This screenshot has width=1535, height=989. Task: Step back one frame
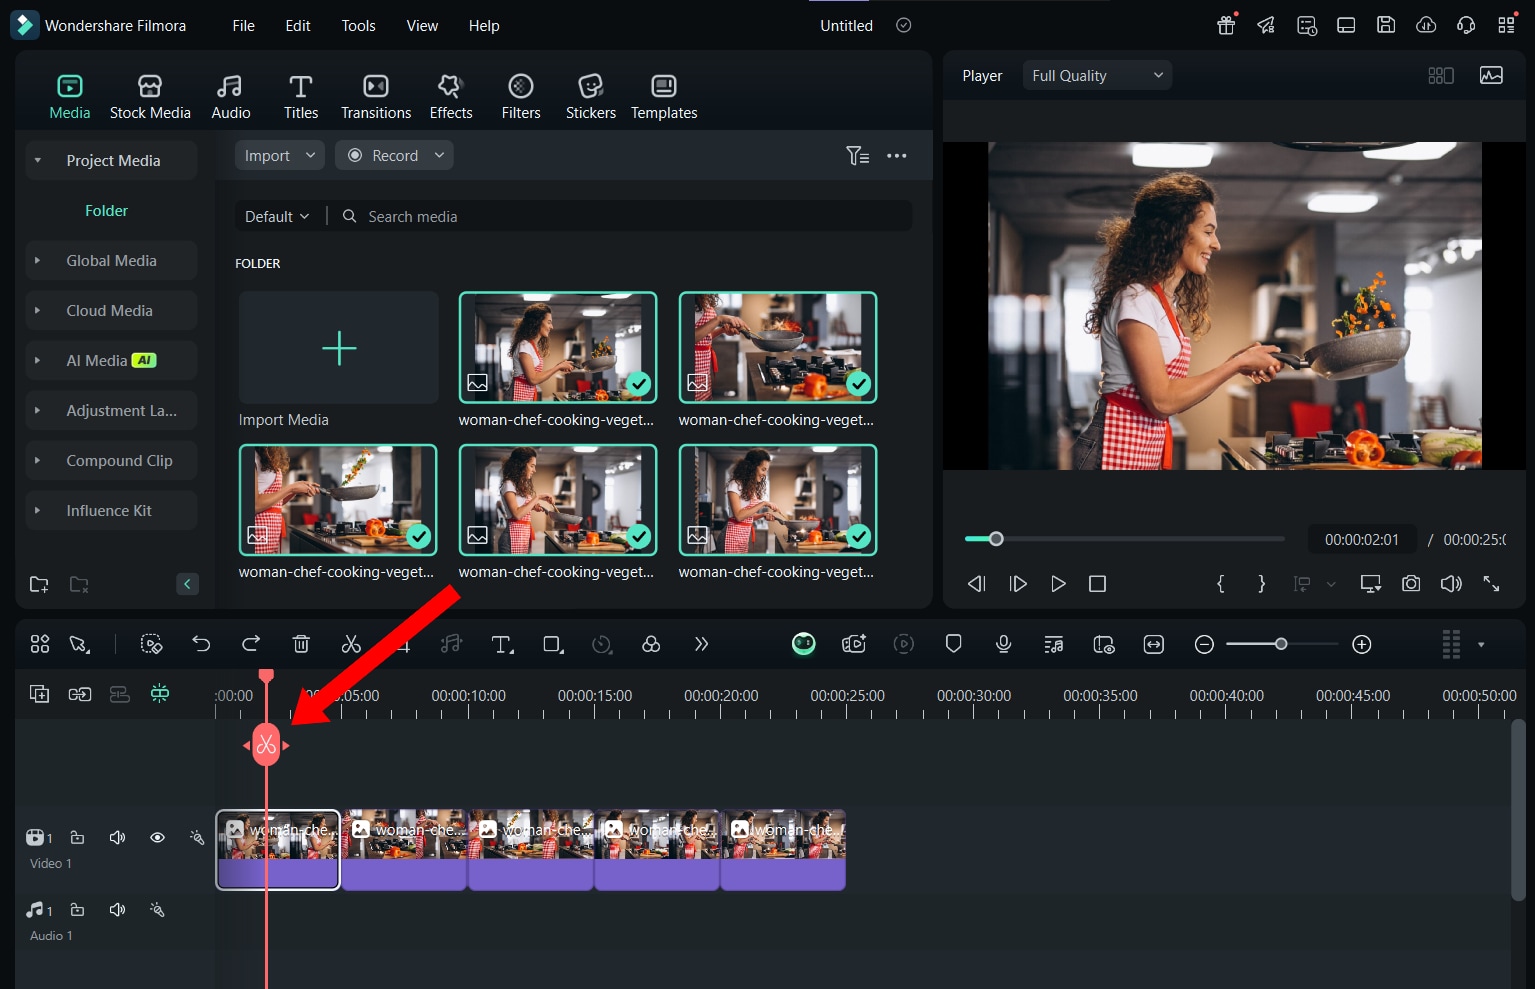tap(977, 584)
